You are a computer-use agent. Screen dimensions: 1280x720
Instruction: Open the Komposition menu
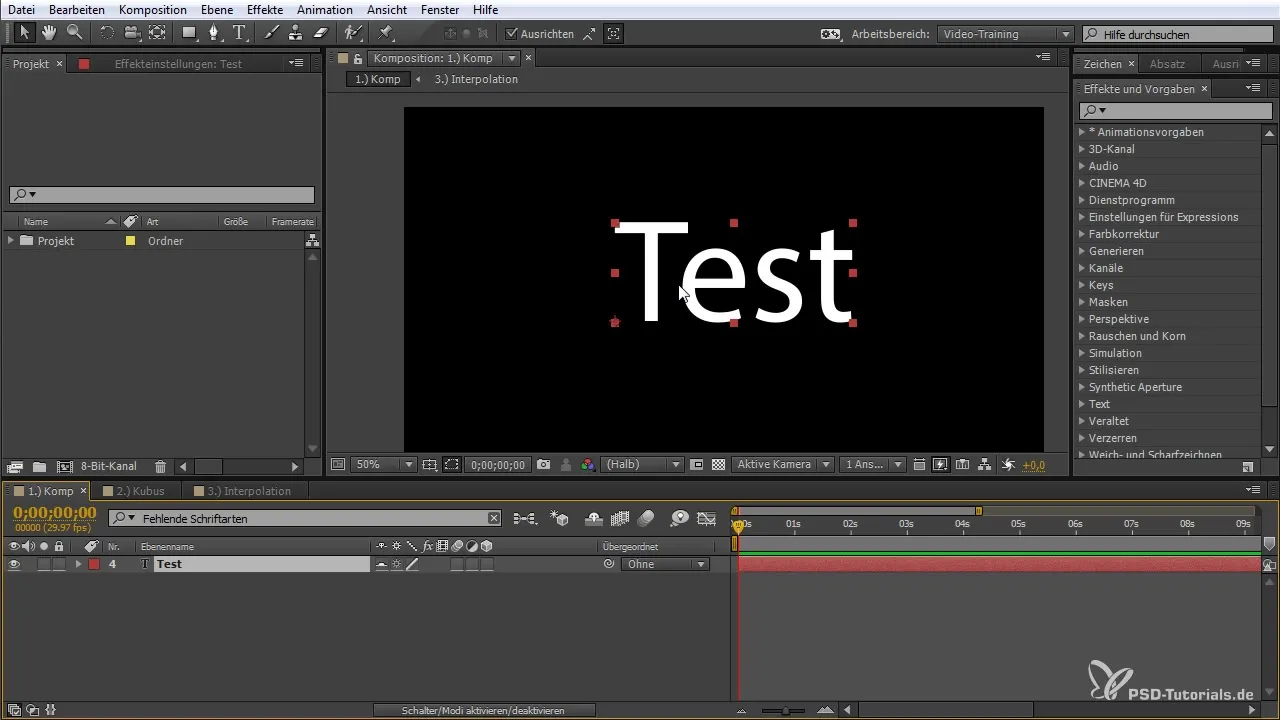pos(153,9)
